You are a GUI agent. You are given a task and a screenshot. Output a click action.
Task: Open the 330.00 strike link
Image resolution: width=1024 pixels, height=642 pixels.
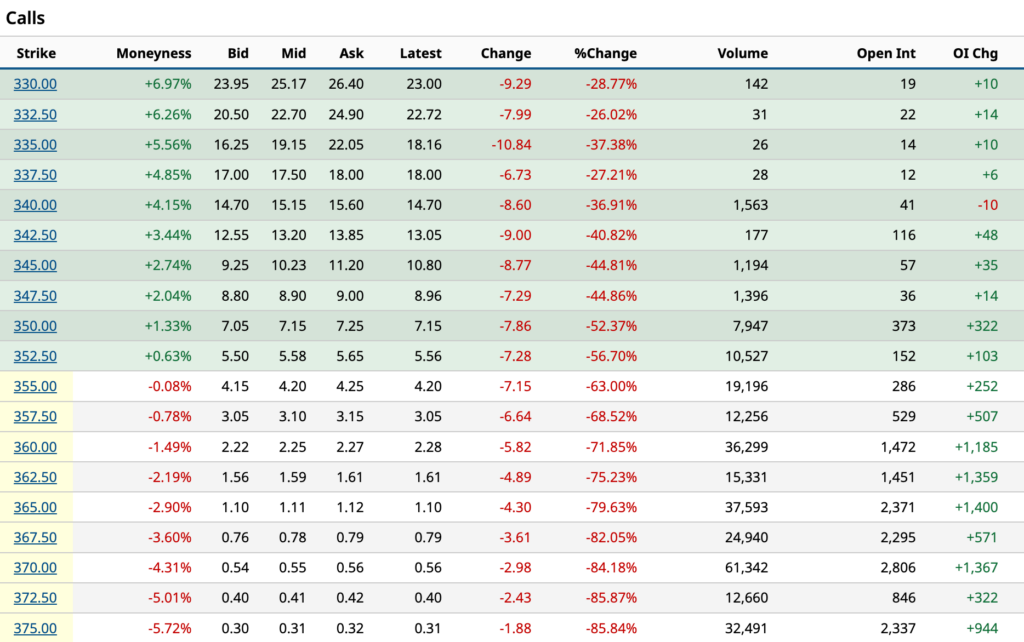pos(35,84)
